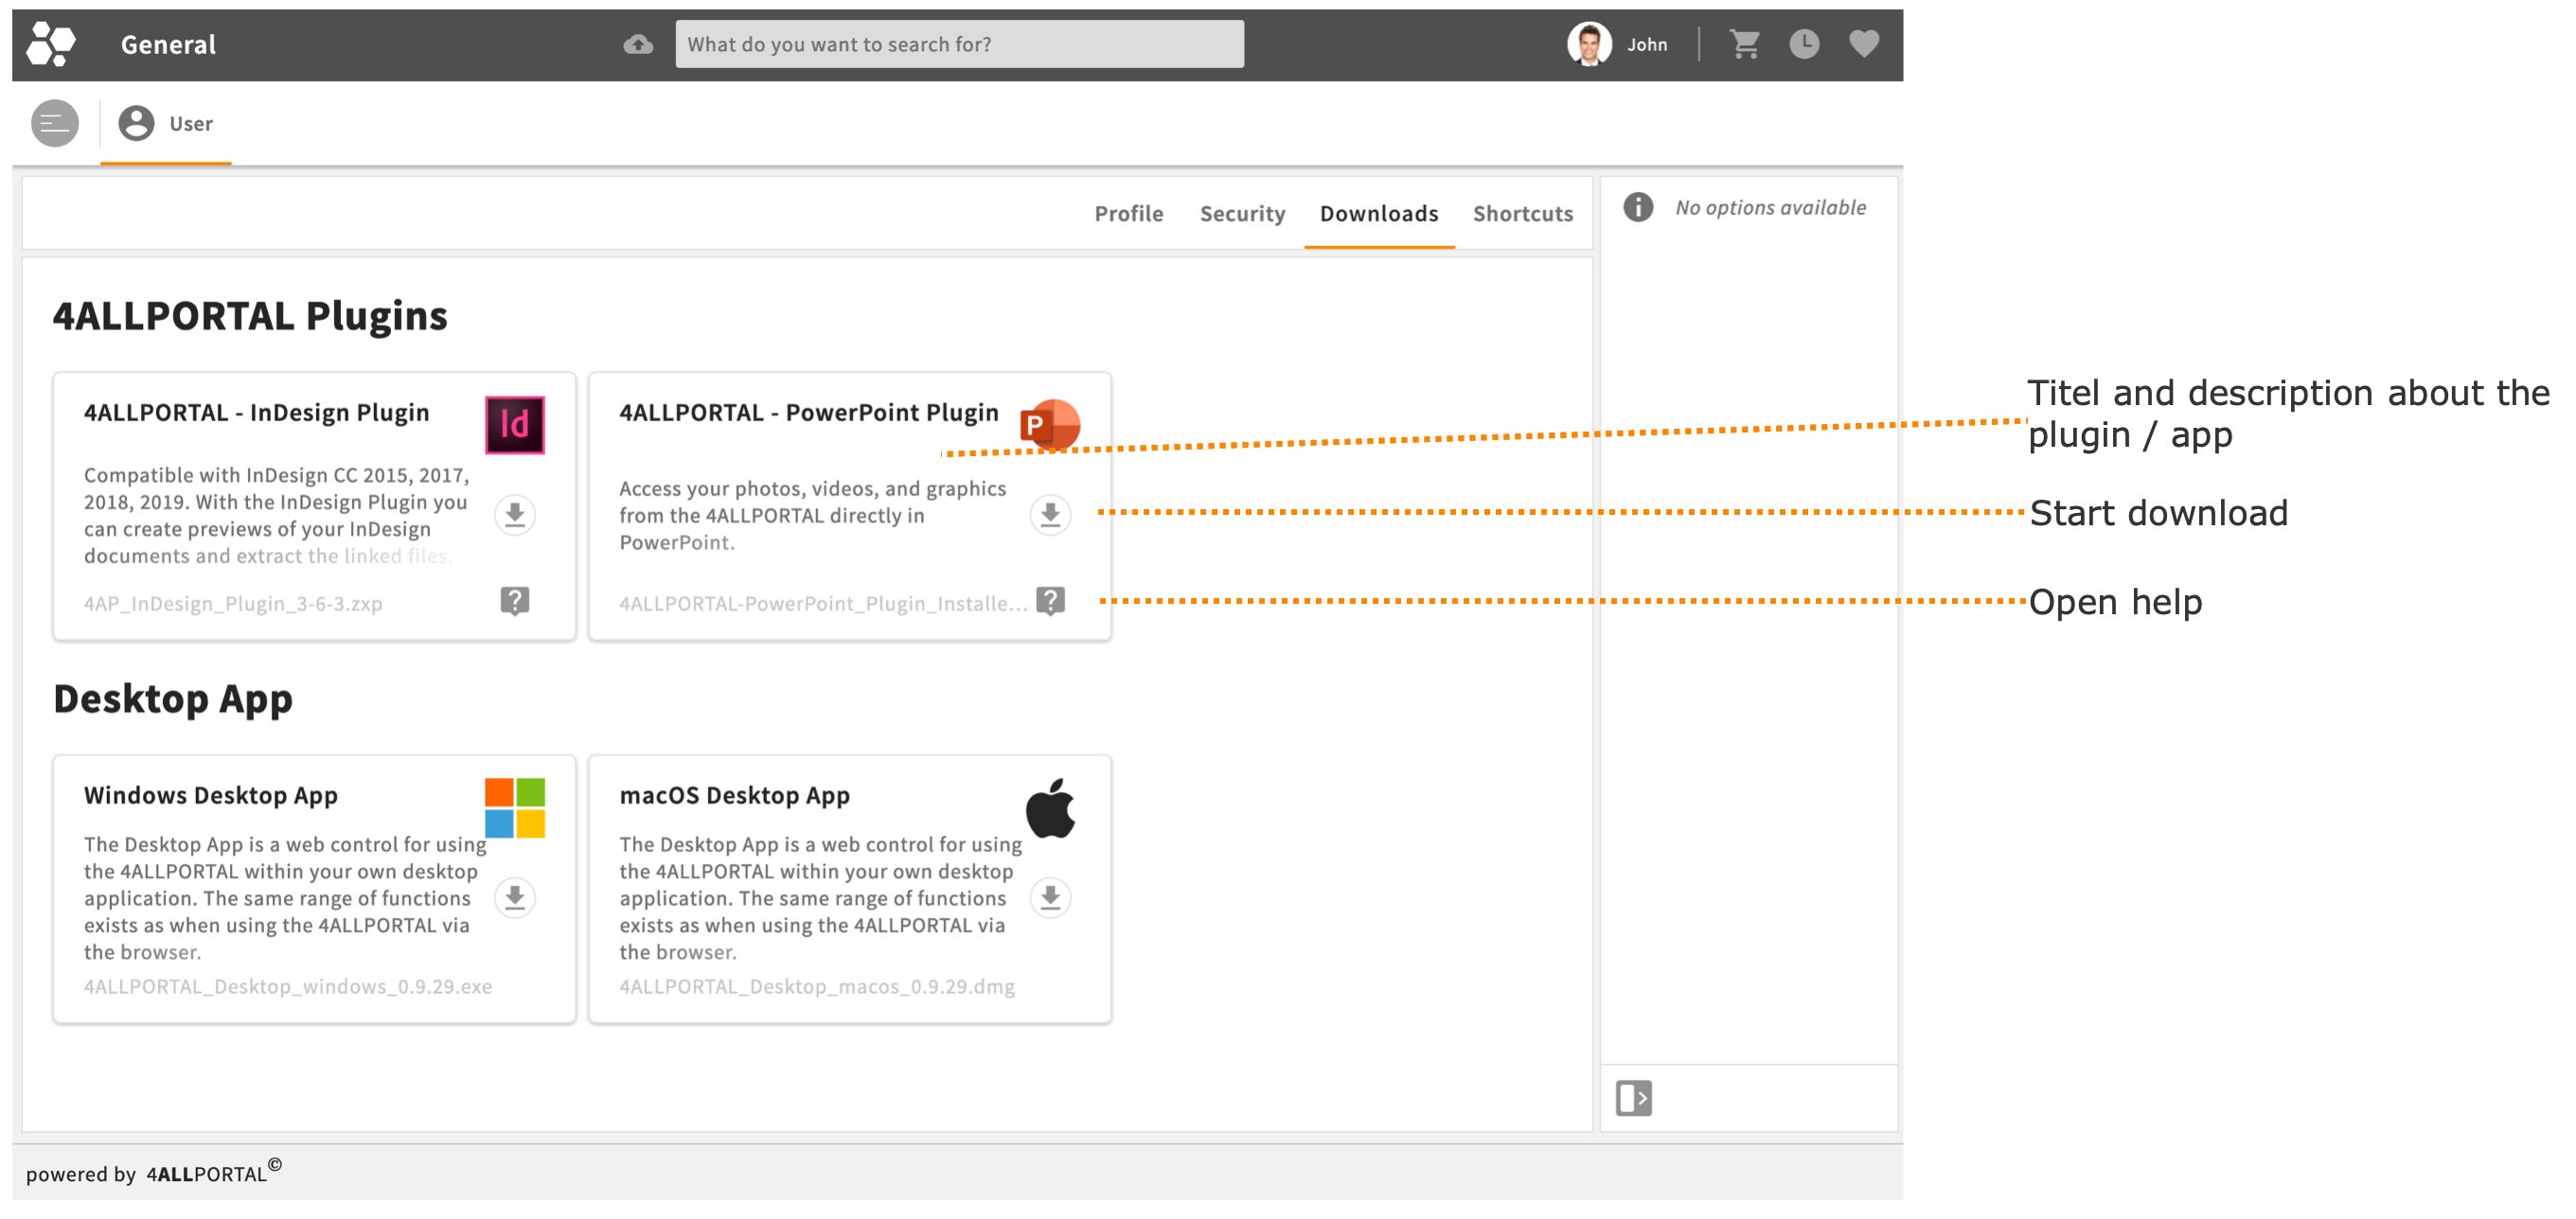Click filename 4AP_InDesign_Plugin_3-6-3.zxp

233,604
